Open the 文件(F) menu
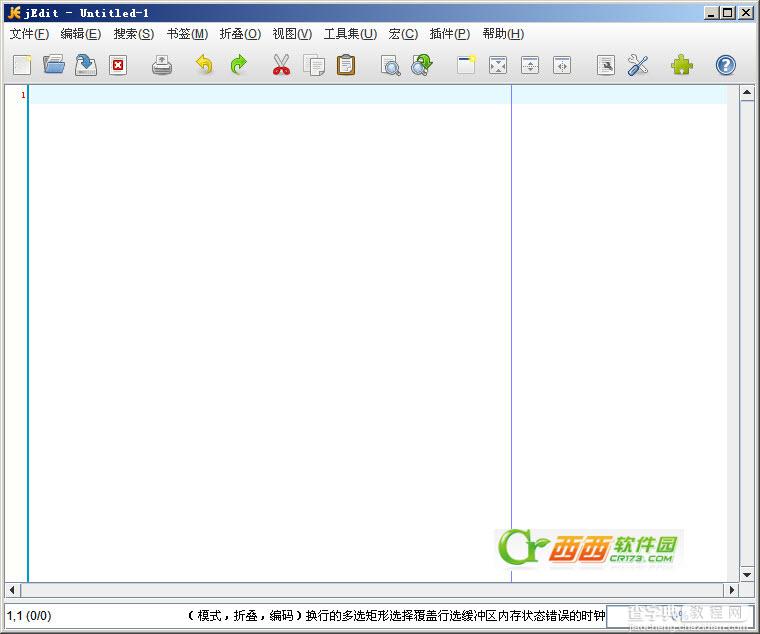 tap(30, 34)
